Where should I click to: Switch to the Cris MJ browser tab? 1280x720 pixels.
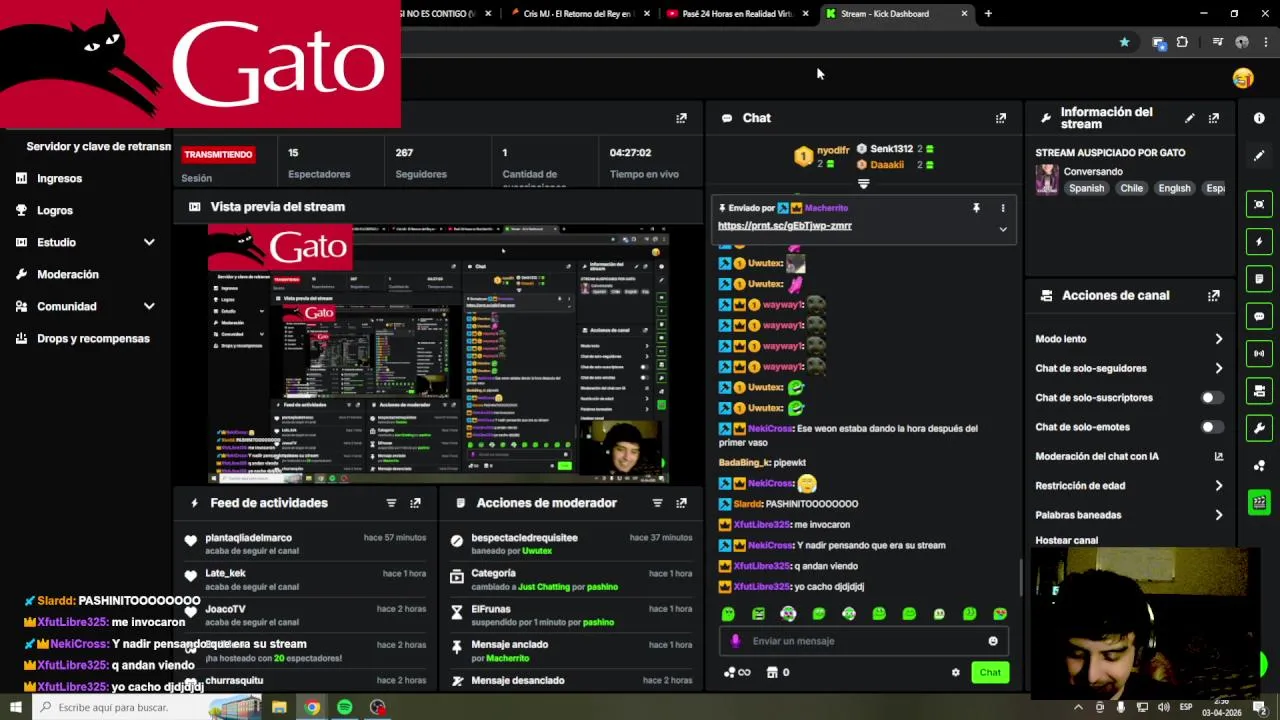[x=578, y=14]
